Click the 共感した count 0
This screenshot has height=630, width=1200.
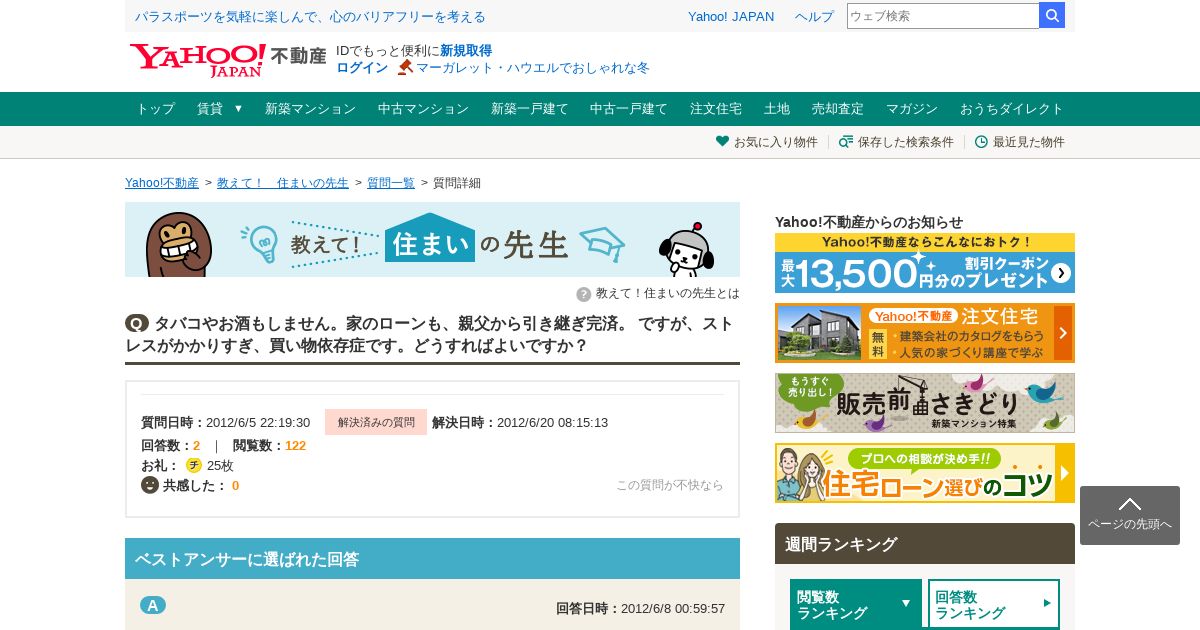235,486
